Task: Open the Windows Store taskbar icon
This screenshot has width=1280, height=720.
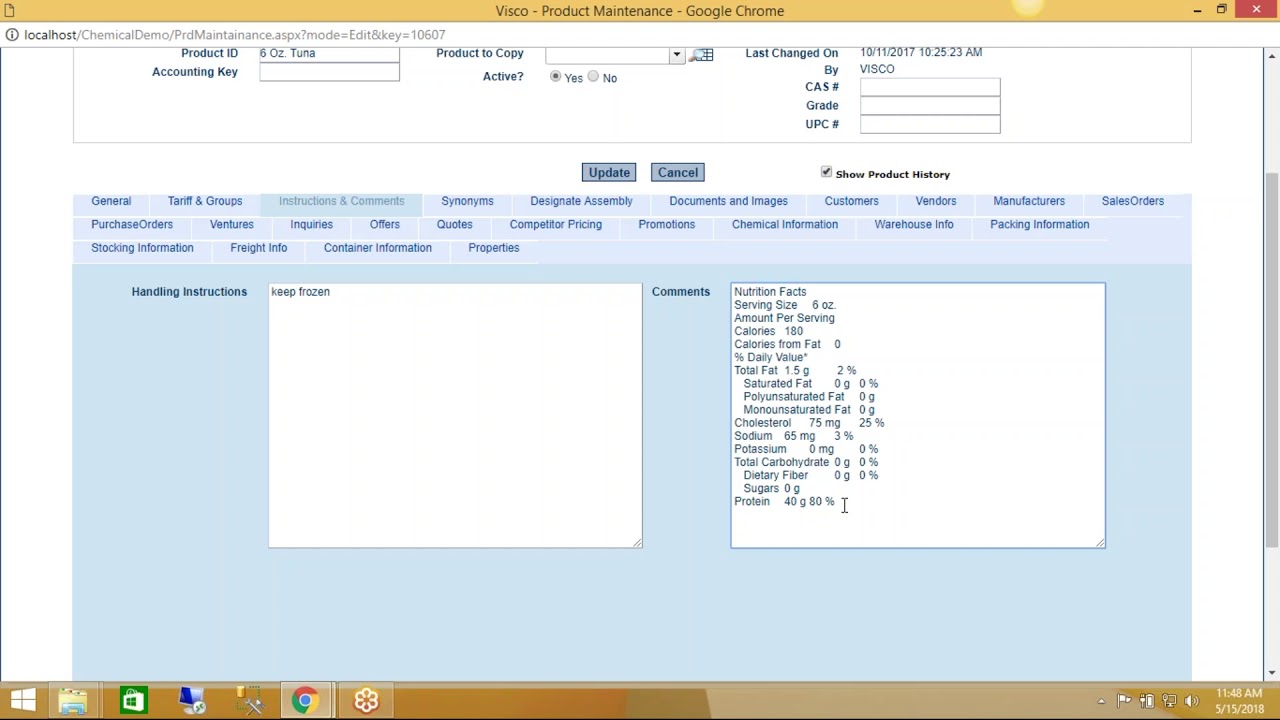Action: (x=132, y=701)
